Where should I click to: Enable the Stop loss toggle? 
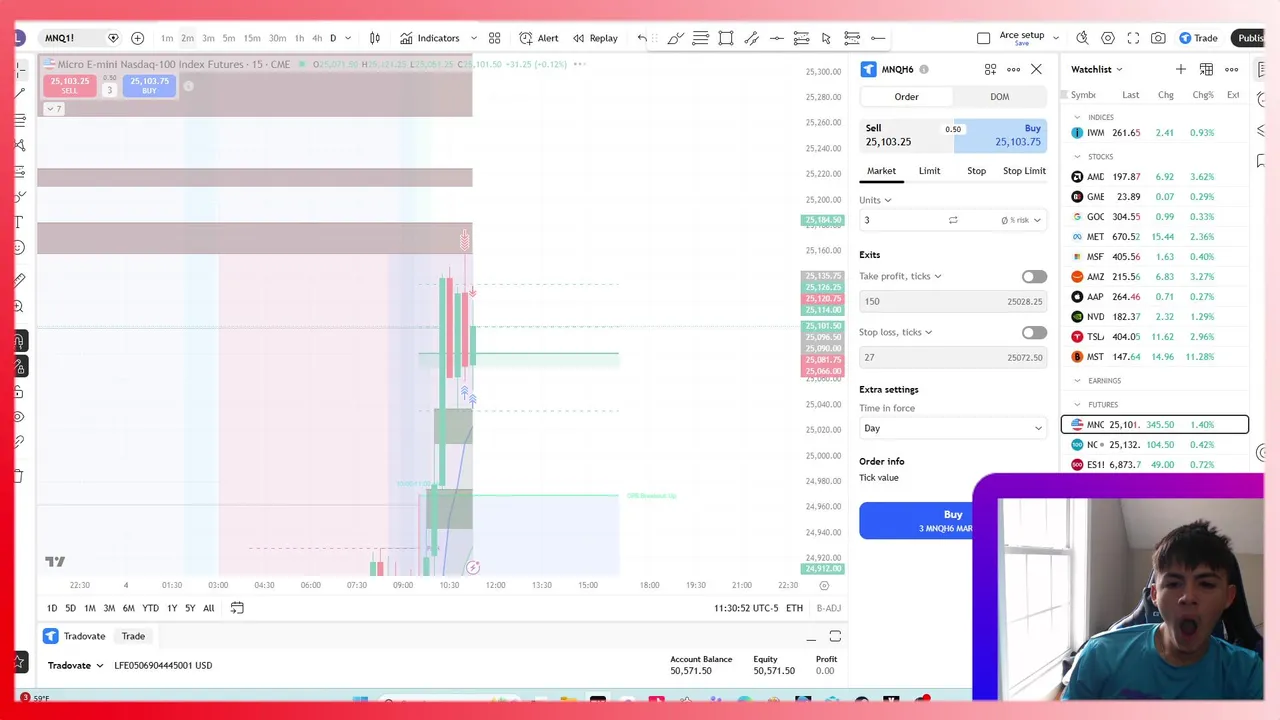[1034, 332]
